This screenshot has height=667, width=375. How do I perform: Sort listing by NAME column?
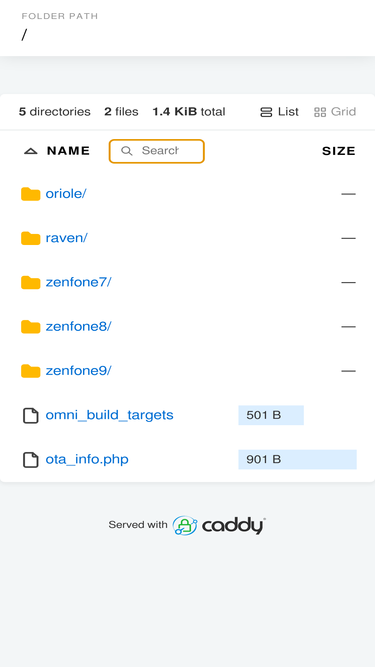68,151
